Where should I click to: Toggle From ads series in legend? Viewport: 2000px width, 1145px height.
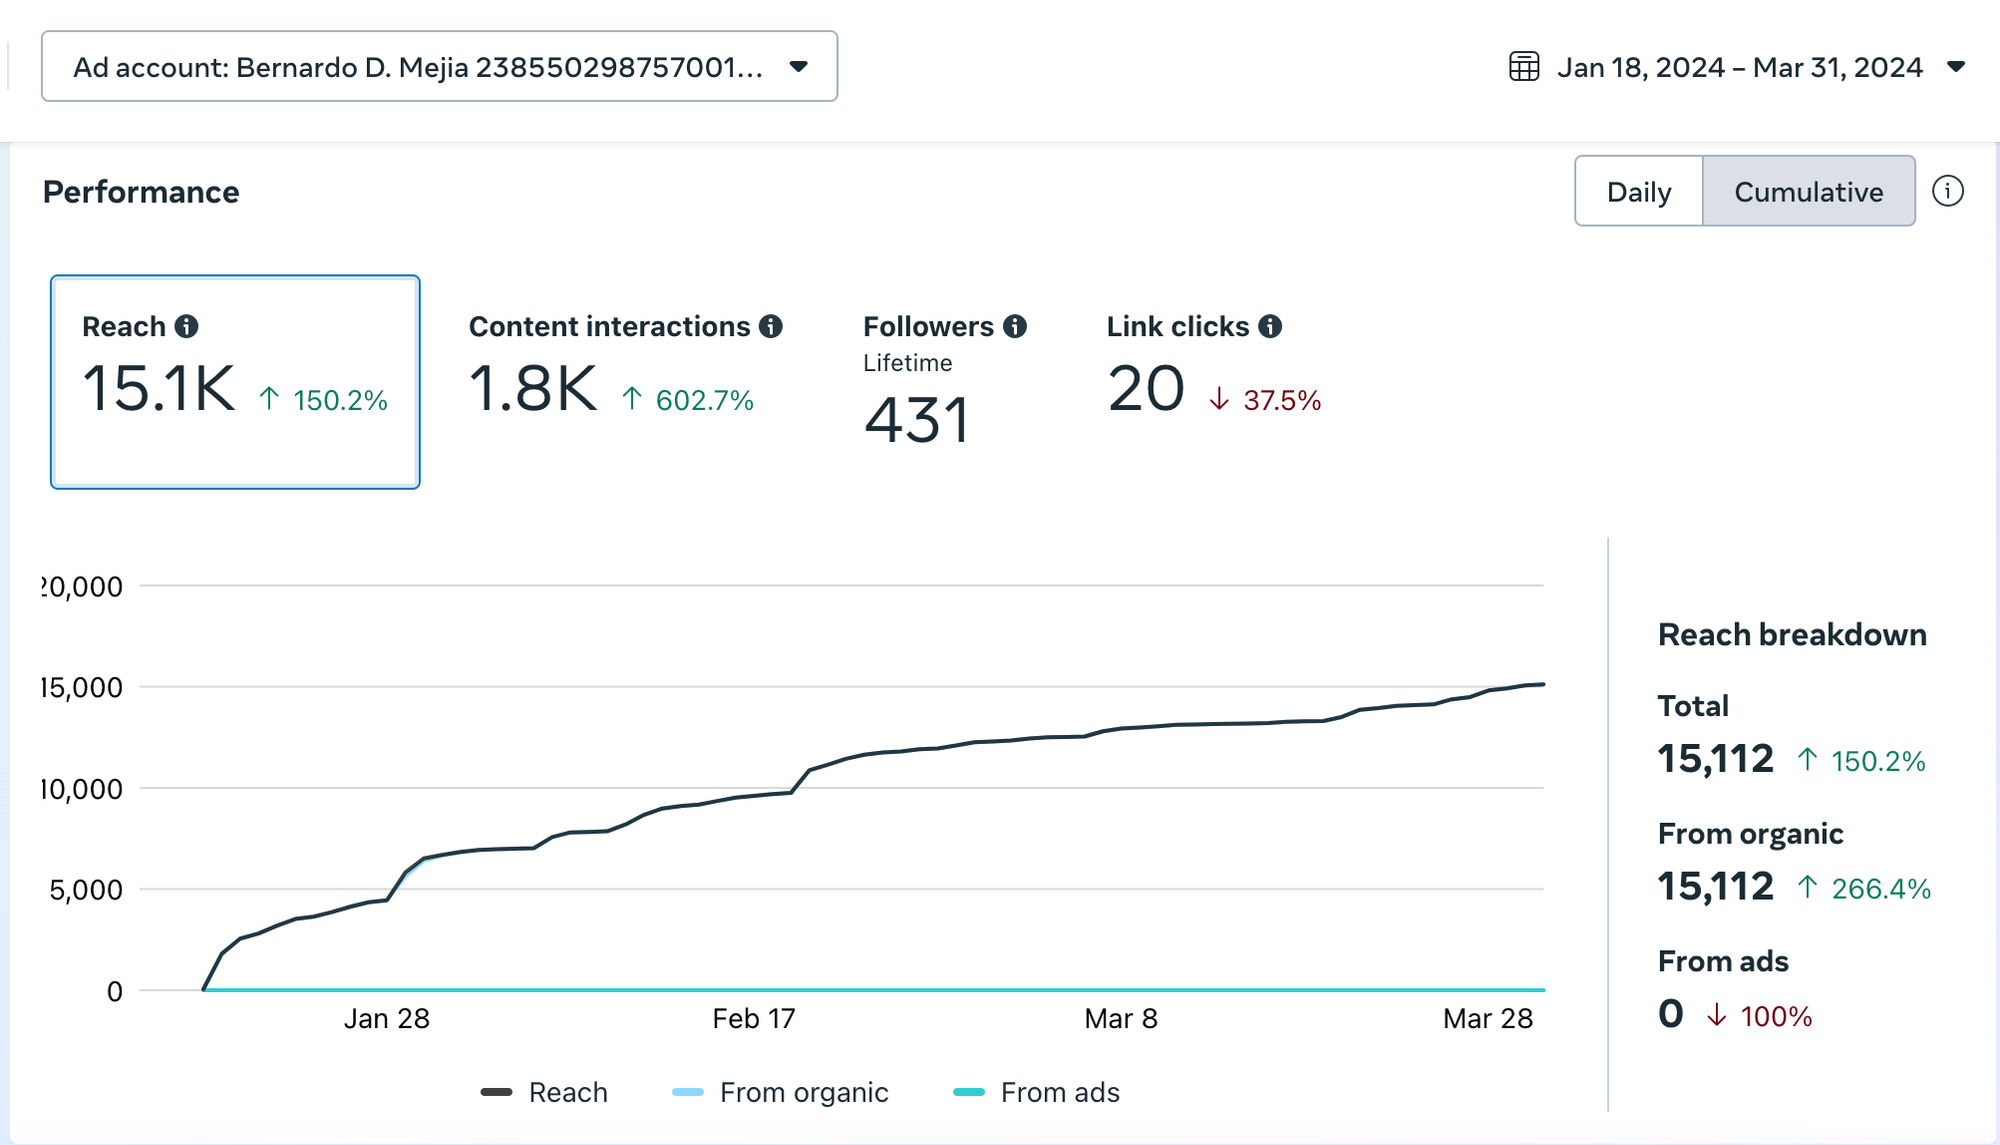pyautogui.click(x=1036, y=1092)
